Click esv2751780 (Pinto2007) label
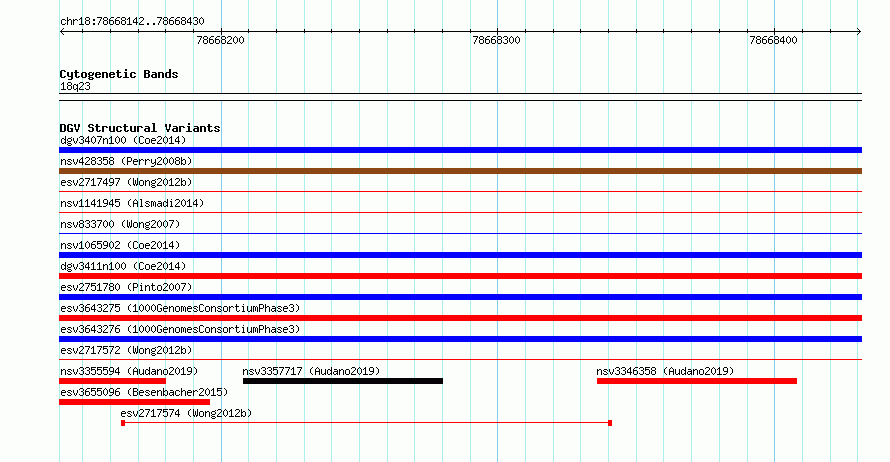The width and height of the screenshot is (890, 462). coord(126,287)
